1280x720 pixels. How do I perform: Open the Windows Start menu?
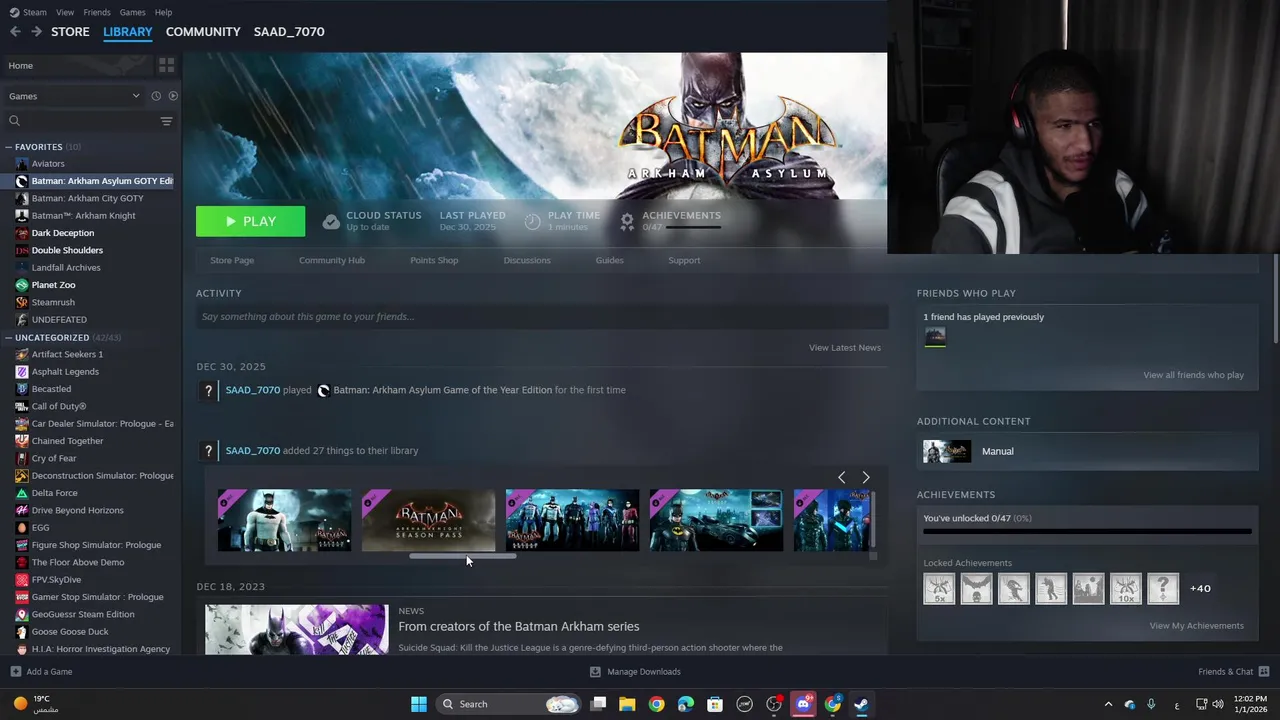(419, 704)
